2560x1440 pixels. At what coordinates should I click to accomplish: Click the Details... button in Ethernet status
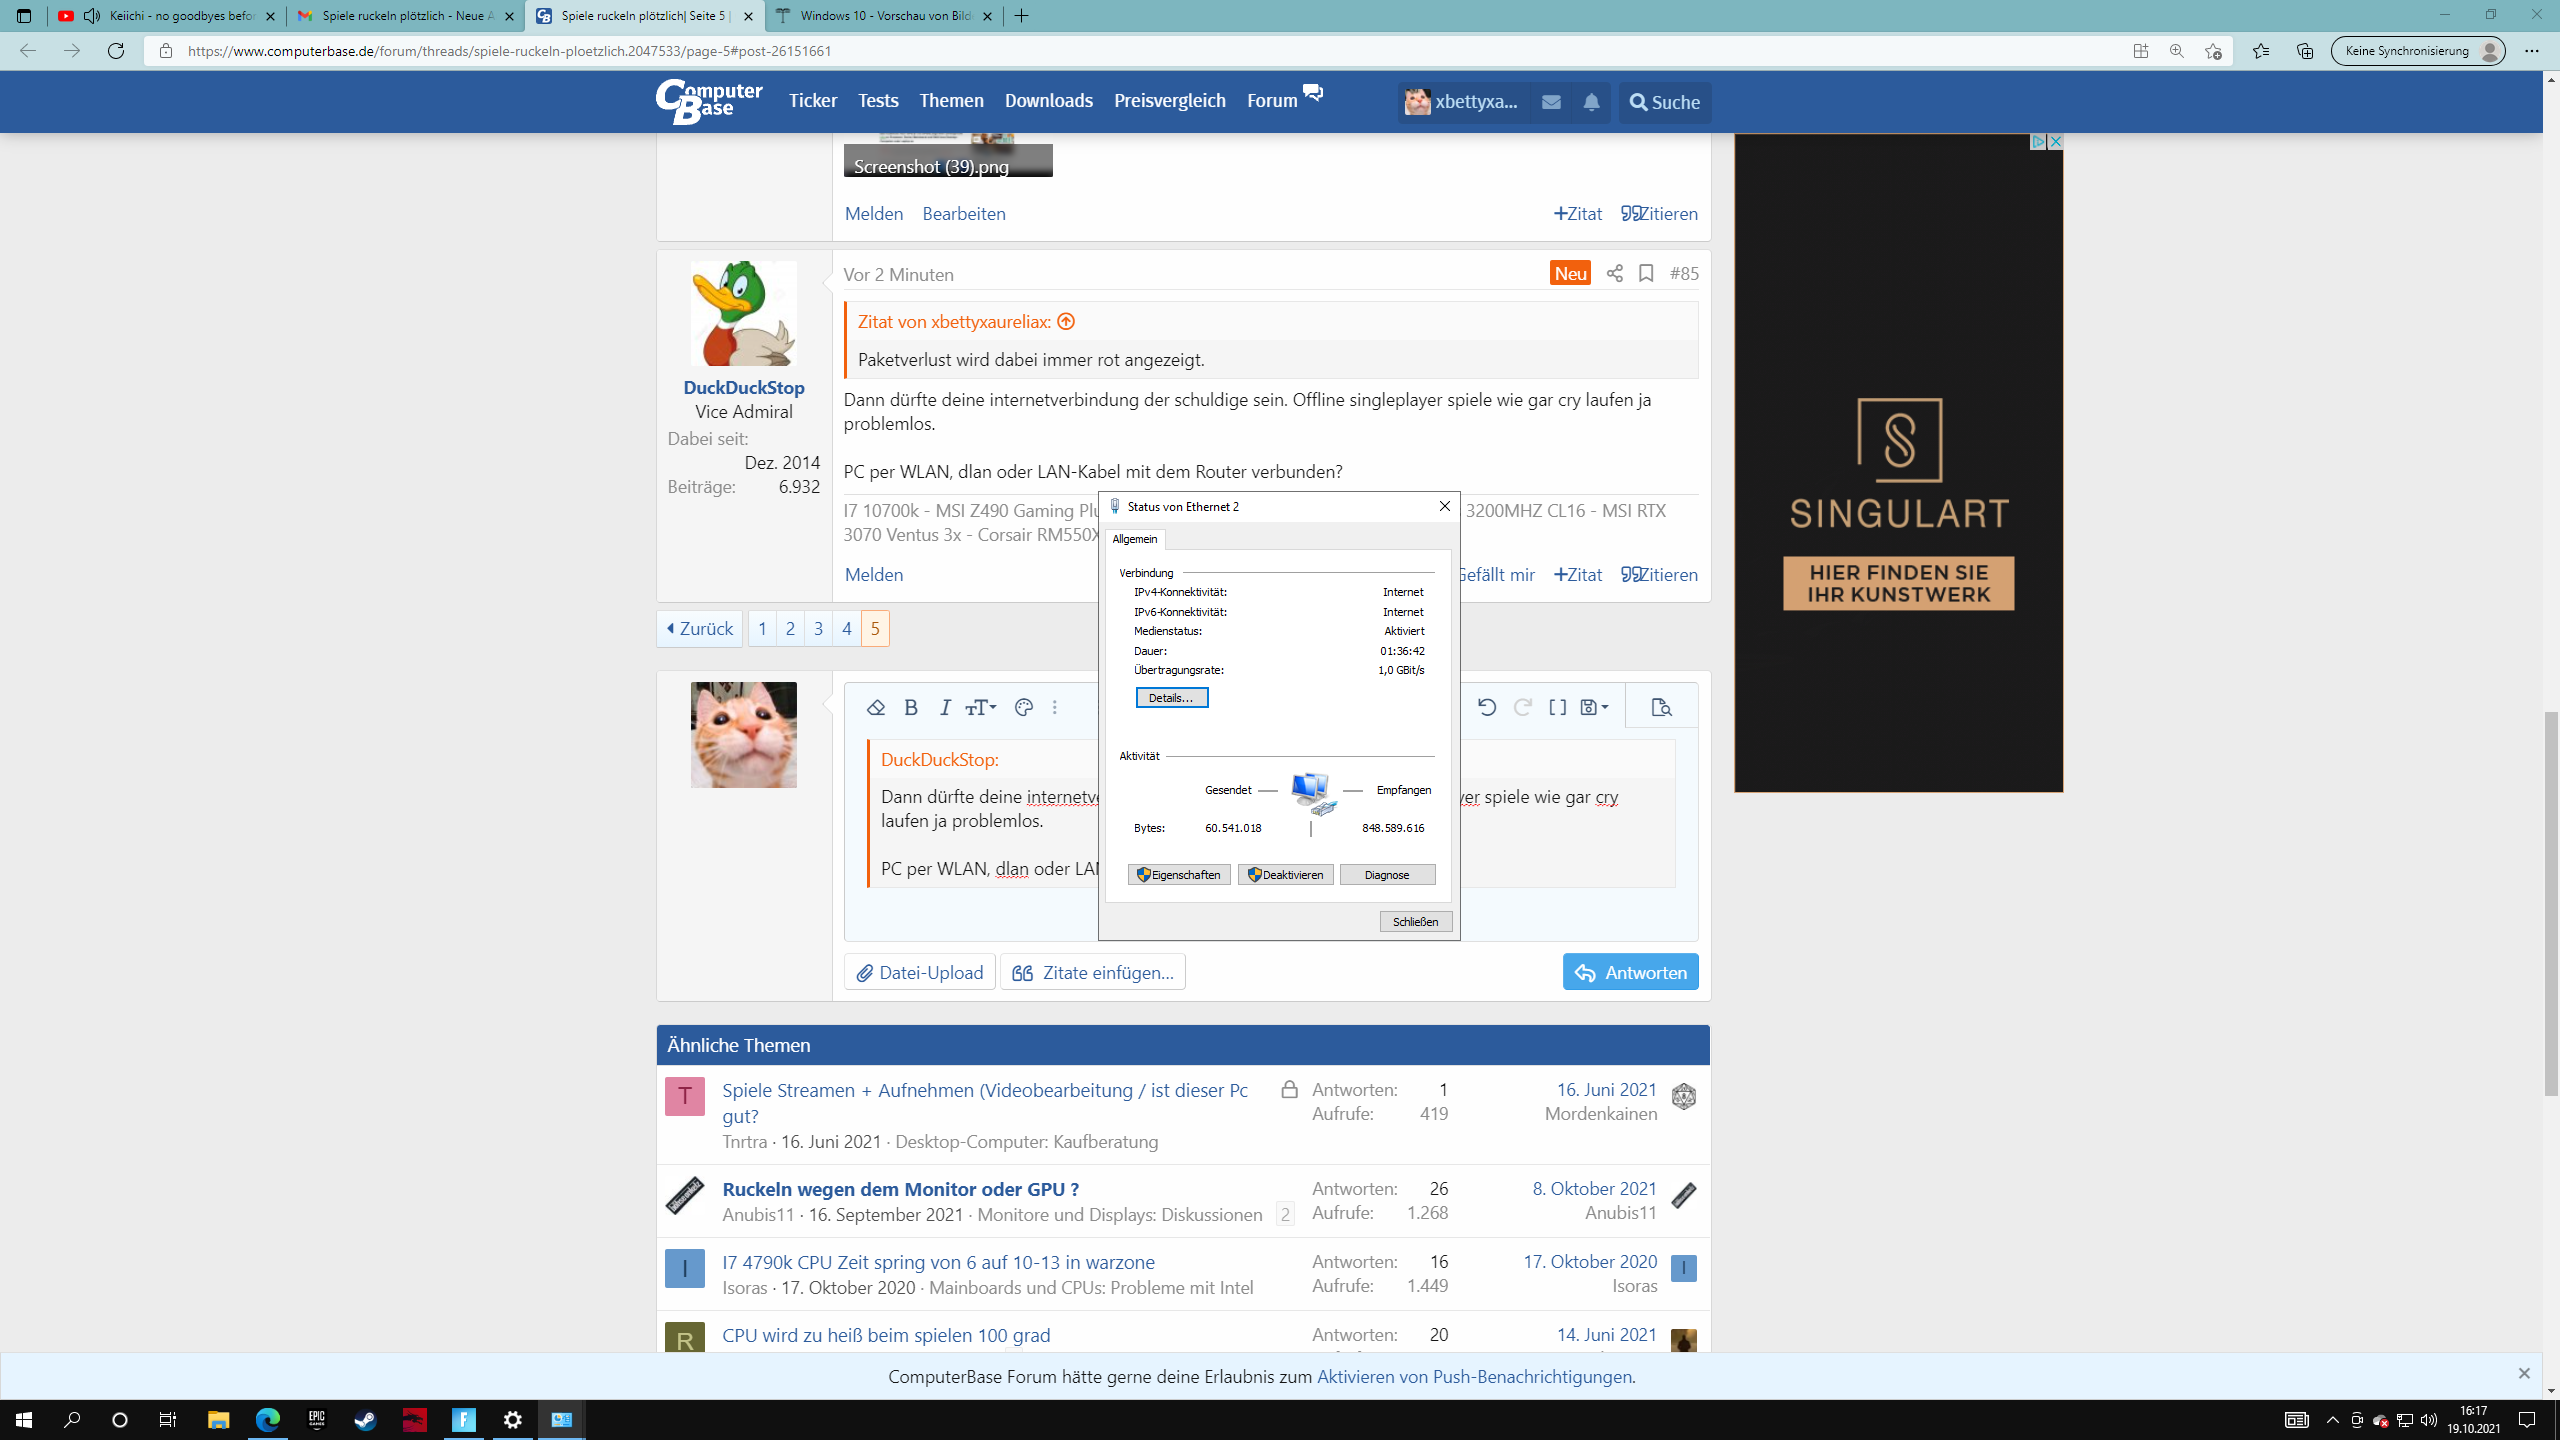(1171, 697)
